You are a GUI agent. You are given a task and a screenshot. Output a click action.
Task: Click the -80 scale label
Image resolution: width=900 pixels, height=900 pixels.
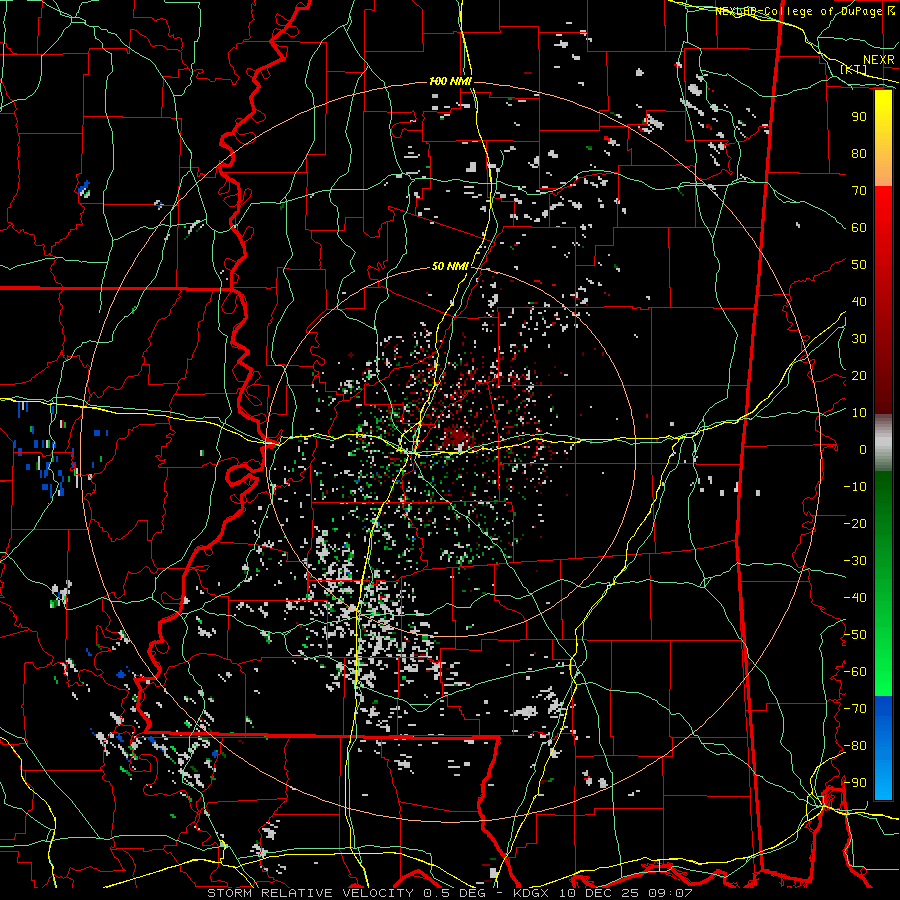pyautogui.click(x=855, y=746)
